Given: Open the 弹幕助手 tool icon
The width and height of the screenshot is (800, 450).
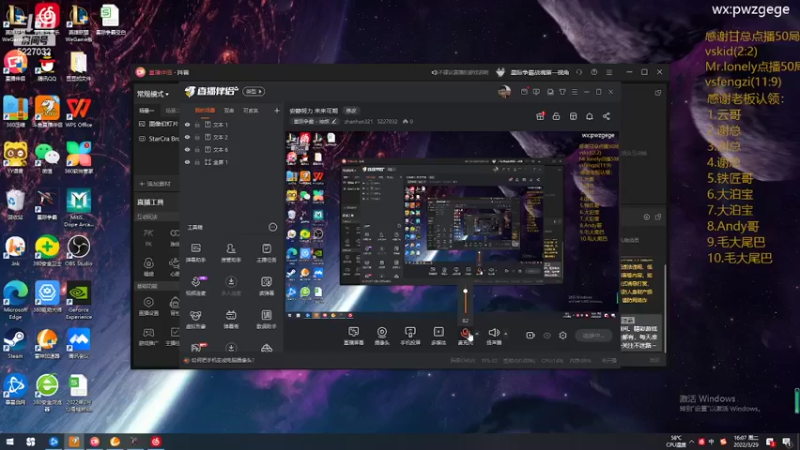Looking at the screenshot, I should 196,248.
